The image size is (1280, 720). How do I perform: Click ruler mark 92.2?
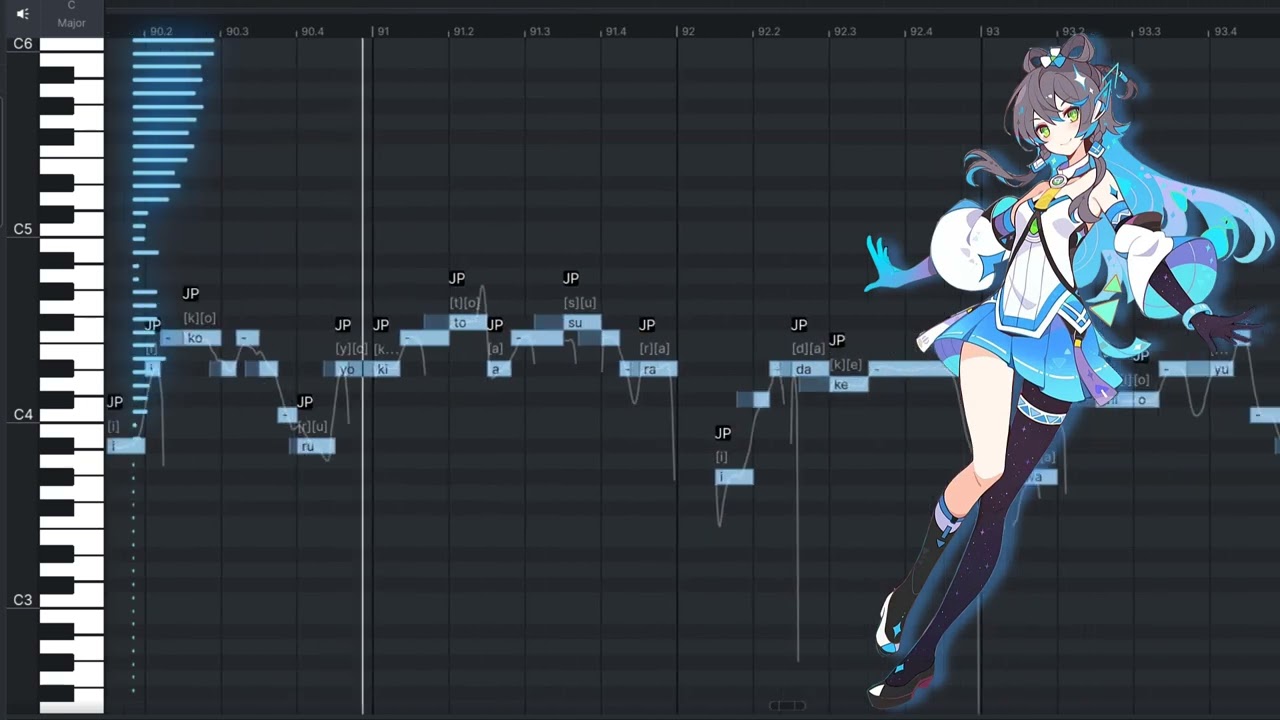(x=768, y=32)
